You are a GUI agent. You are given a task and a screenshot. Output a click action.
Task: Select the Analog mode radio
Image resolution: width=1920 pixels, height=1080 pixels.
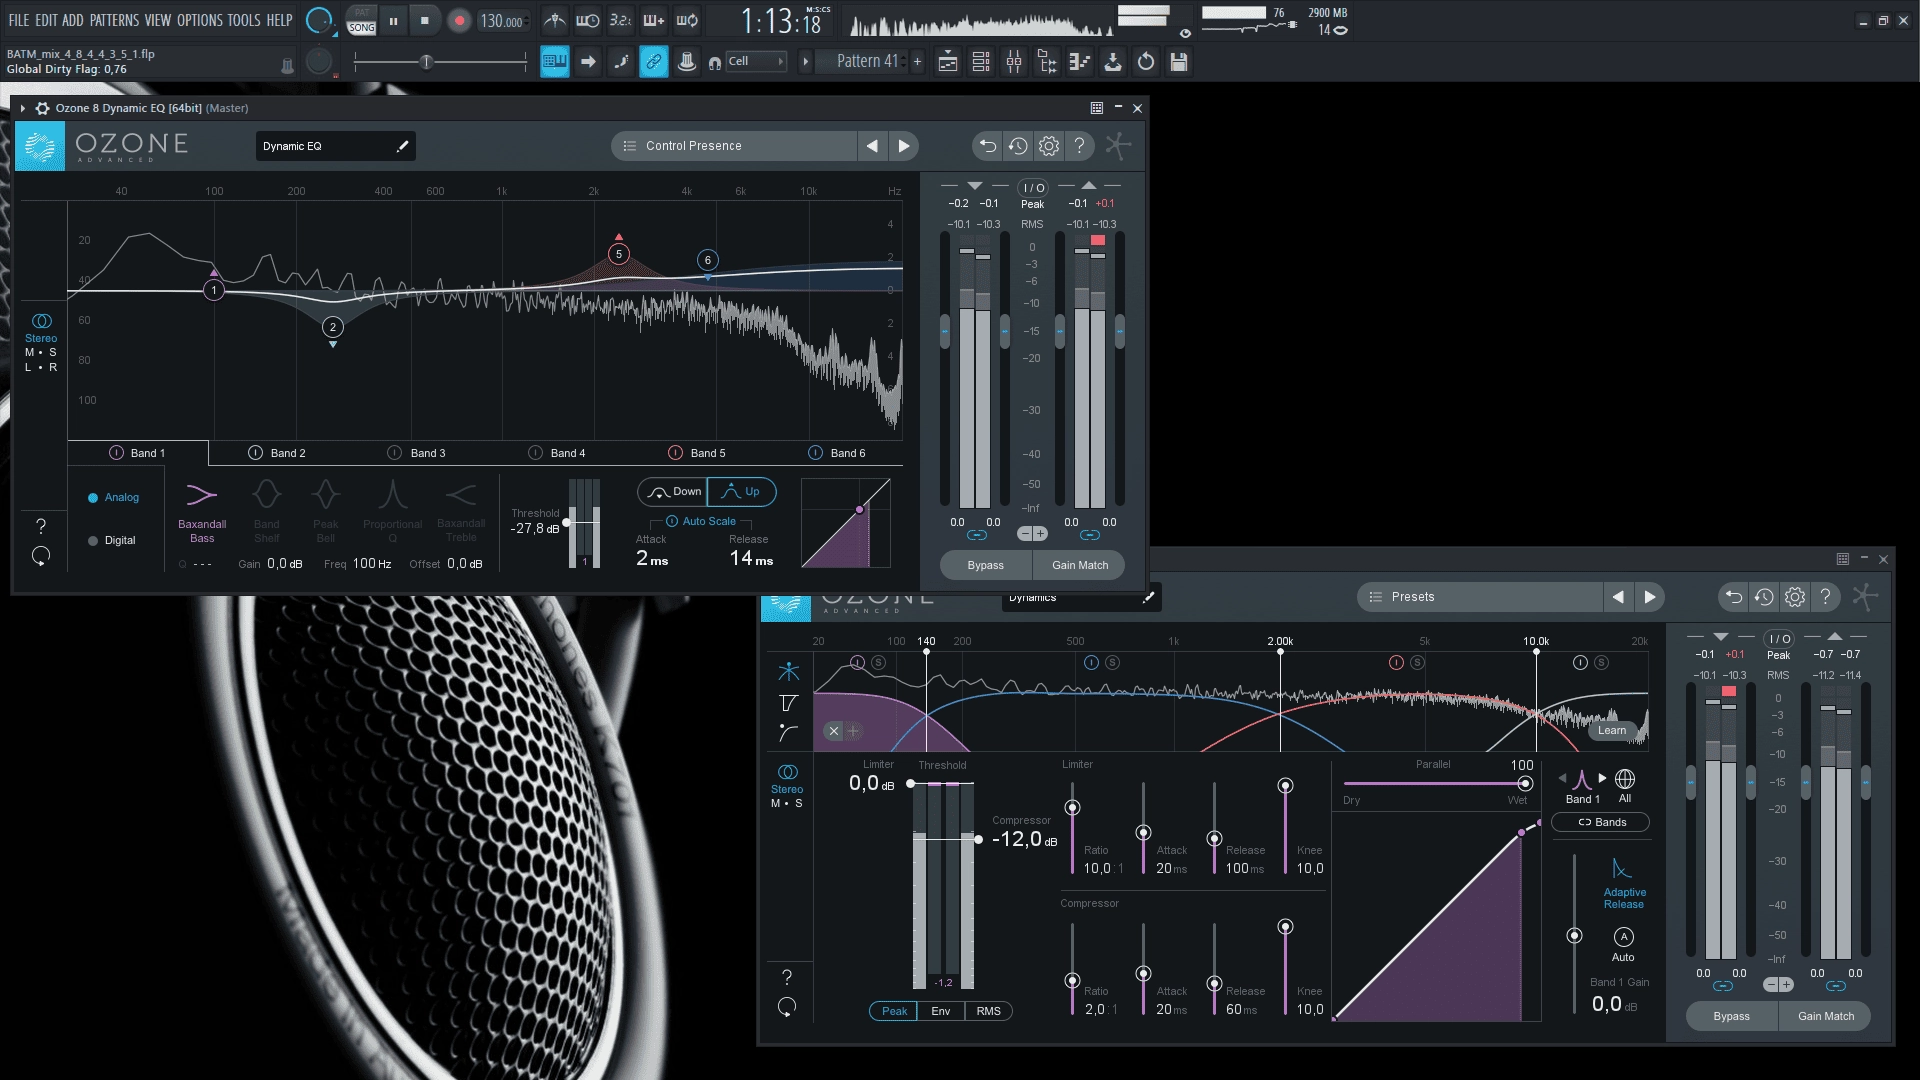pyautogui.click(x=113, y=498)
